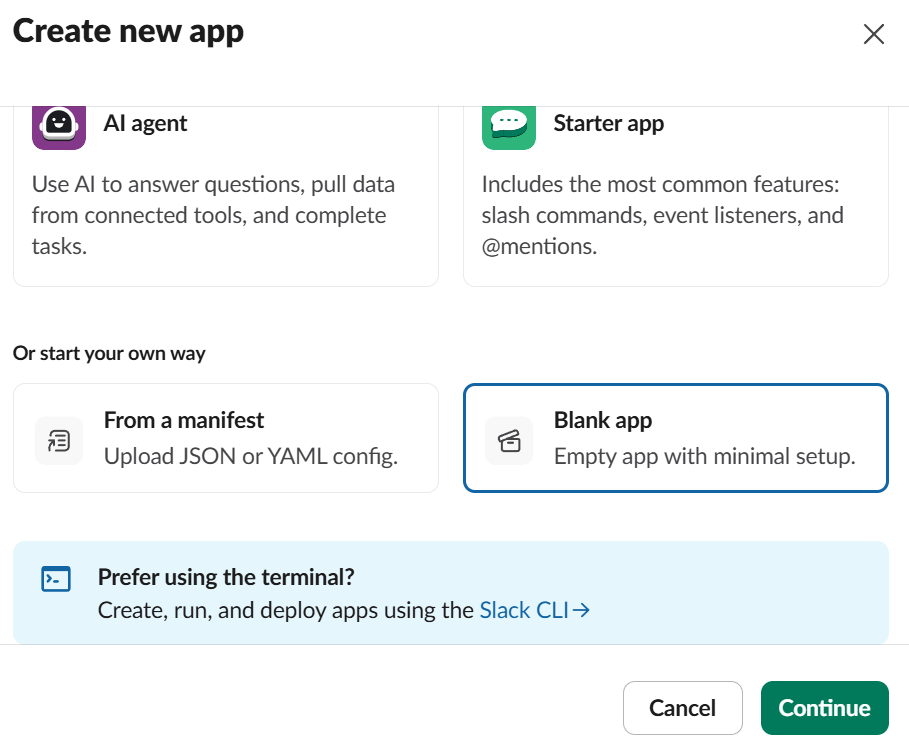
Task: Click the Starter app title text
Action: (609, 123)
